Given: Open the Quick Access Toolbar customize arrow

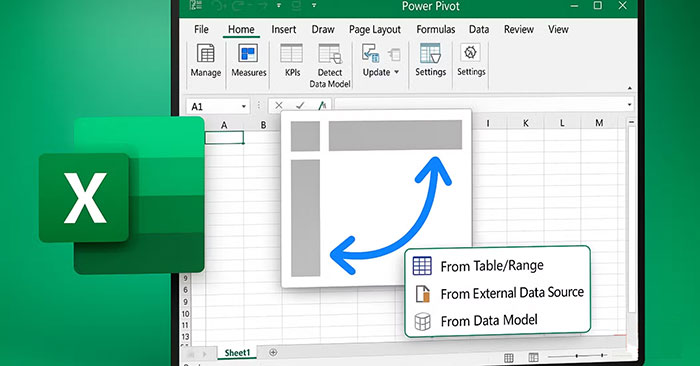Looking at the screenshot, I should 314,6.
